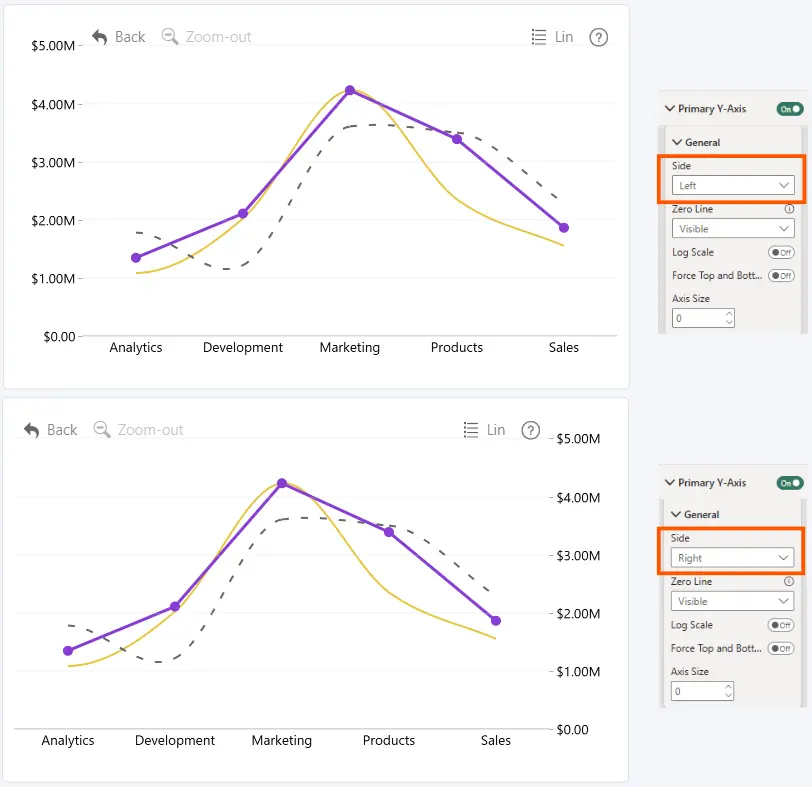Click the Zoom-out magnifier icon in bottom chart
Viewport: 812px width, 787px height.
coord(102,430)
